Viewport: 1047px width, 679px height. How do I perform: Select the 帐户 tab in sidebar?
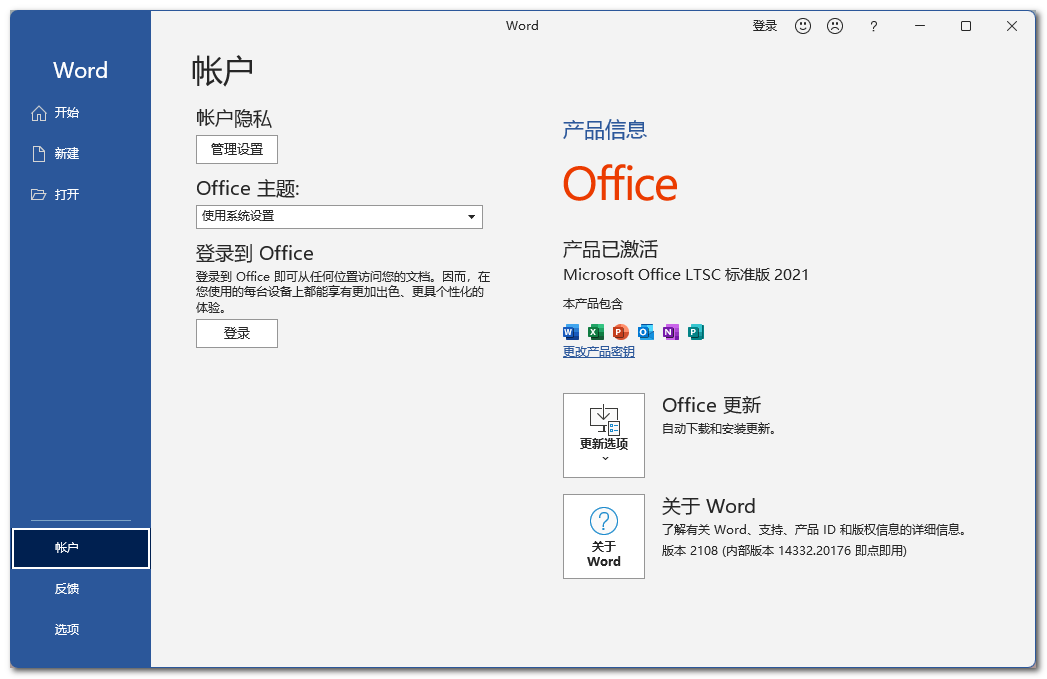(81, 548)
